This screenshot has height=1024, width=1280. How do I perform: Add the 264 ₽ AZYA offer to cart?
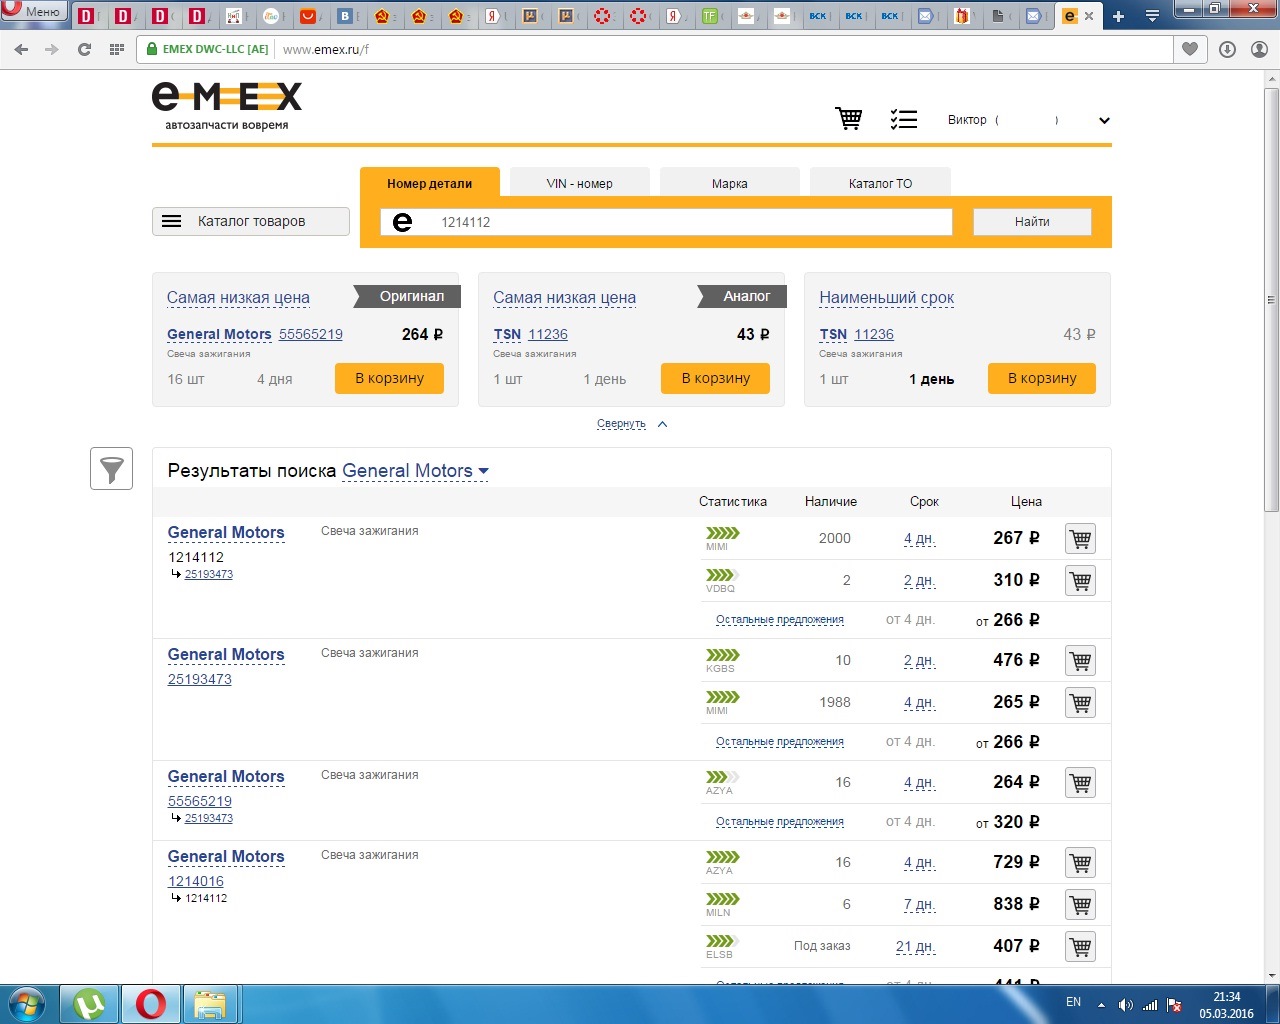[1080, 783]
